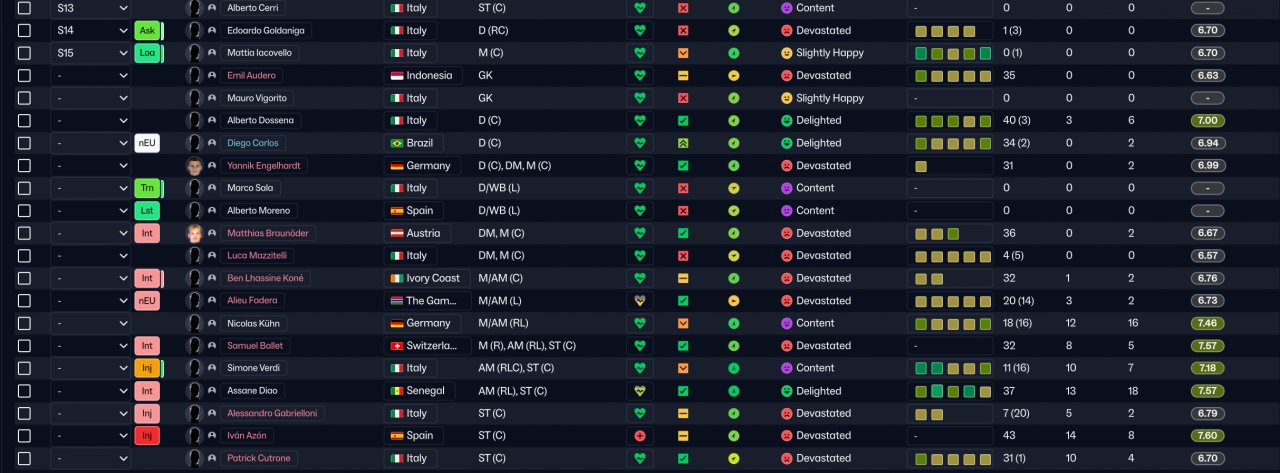
Task: Click Alberto Moreno's Lst status icon
Action: pos(147,211)
